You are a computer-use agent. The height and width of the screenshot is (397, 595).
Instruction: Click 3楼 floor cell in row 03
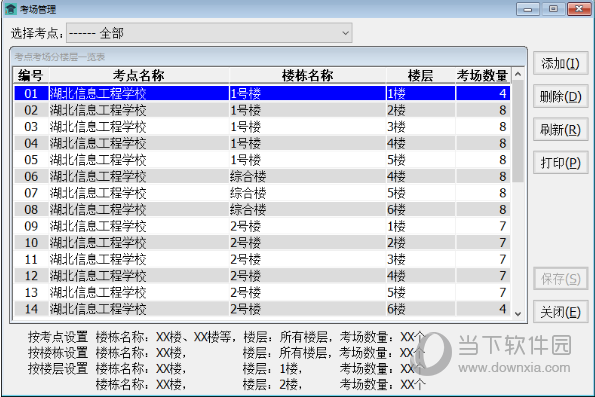(x=420, y=126)
